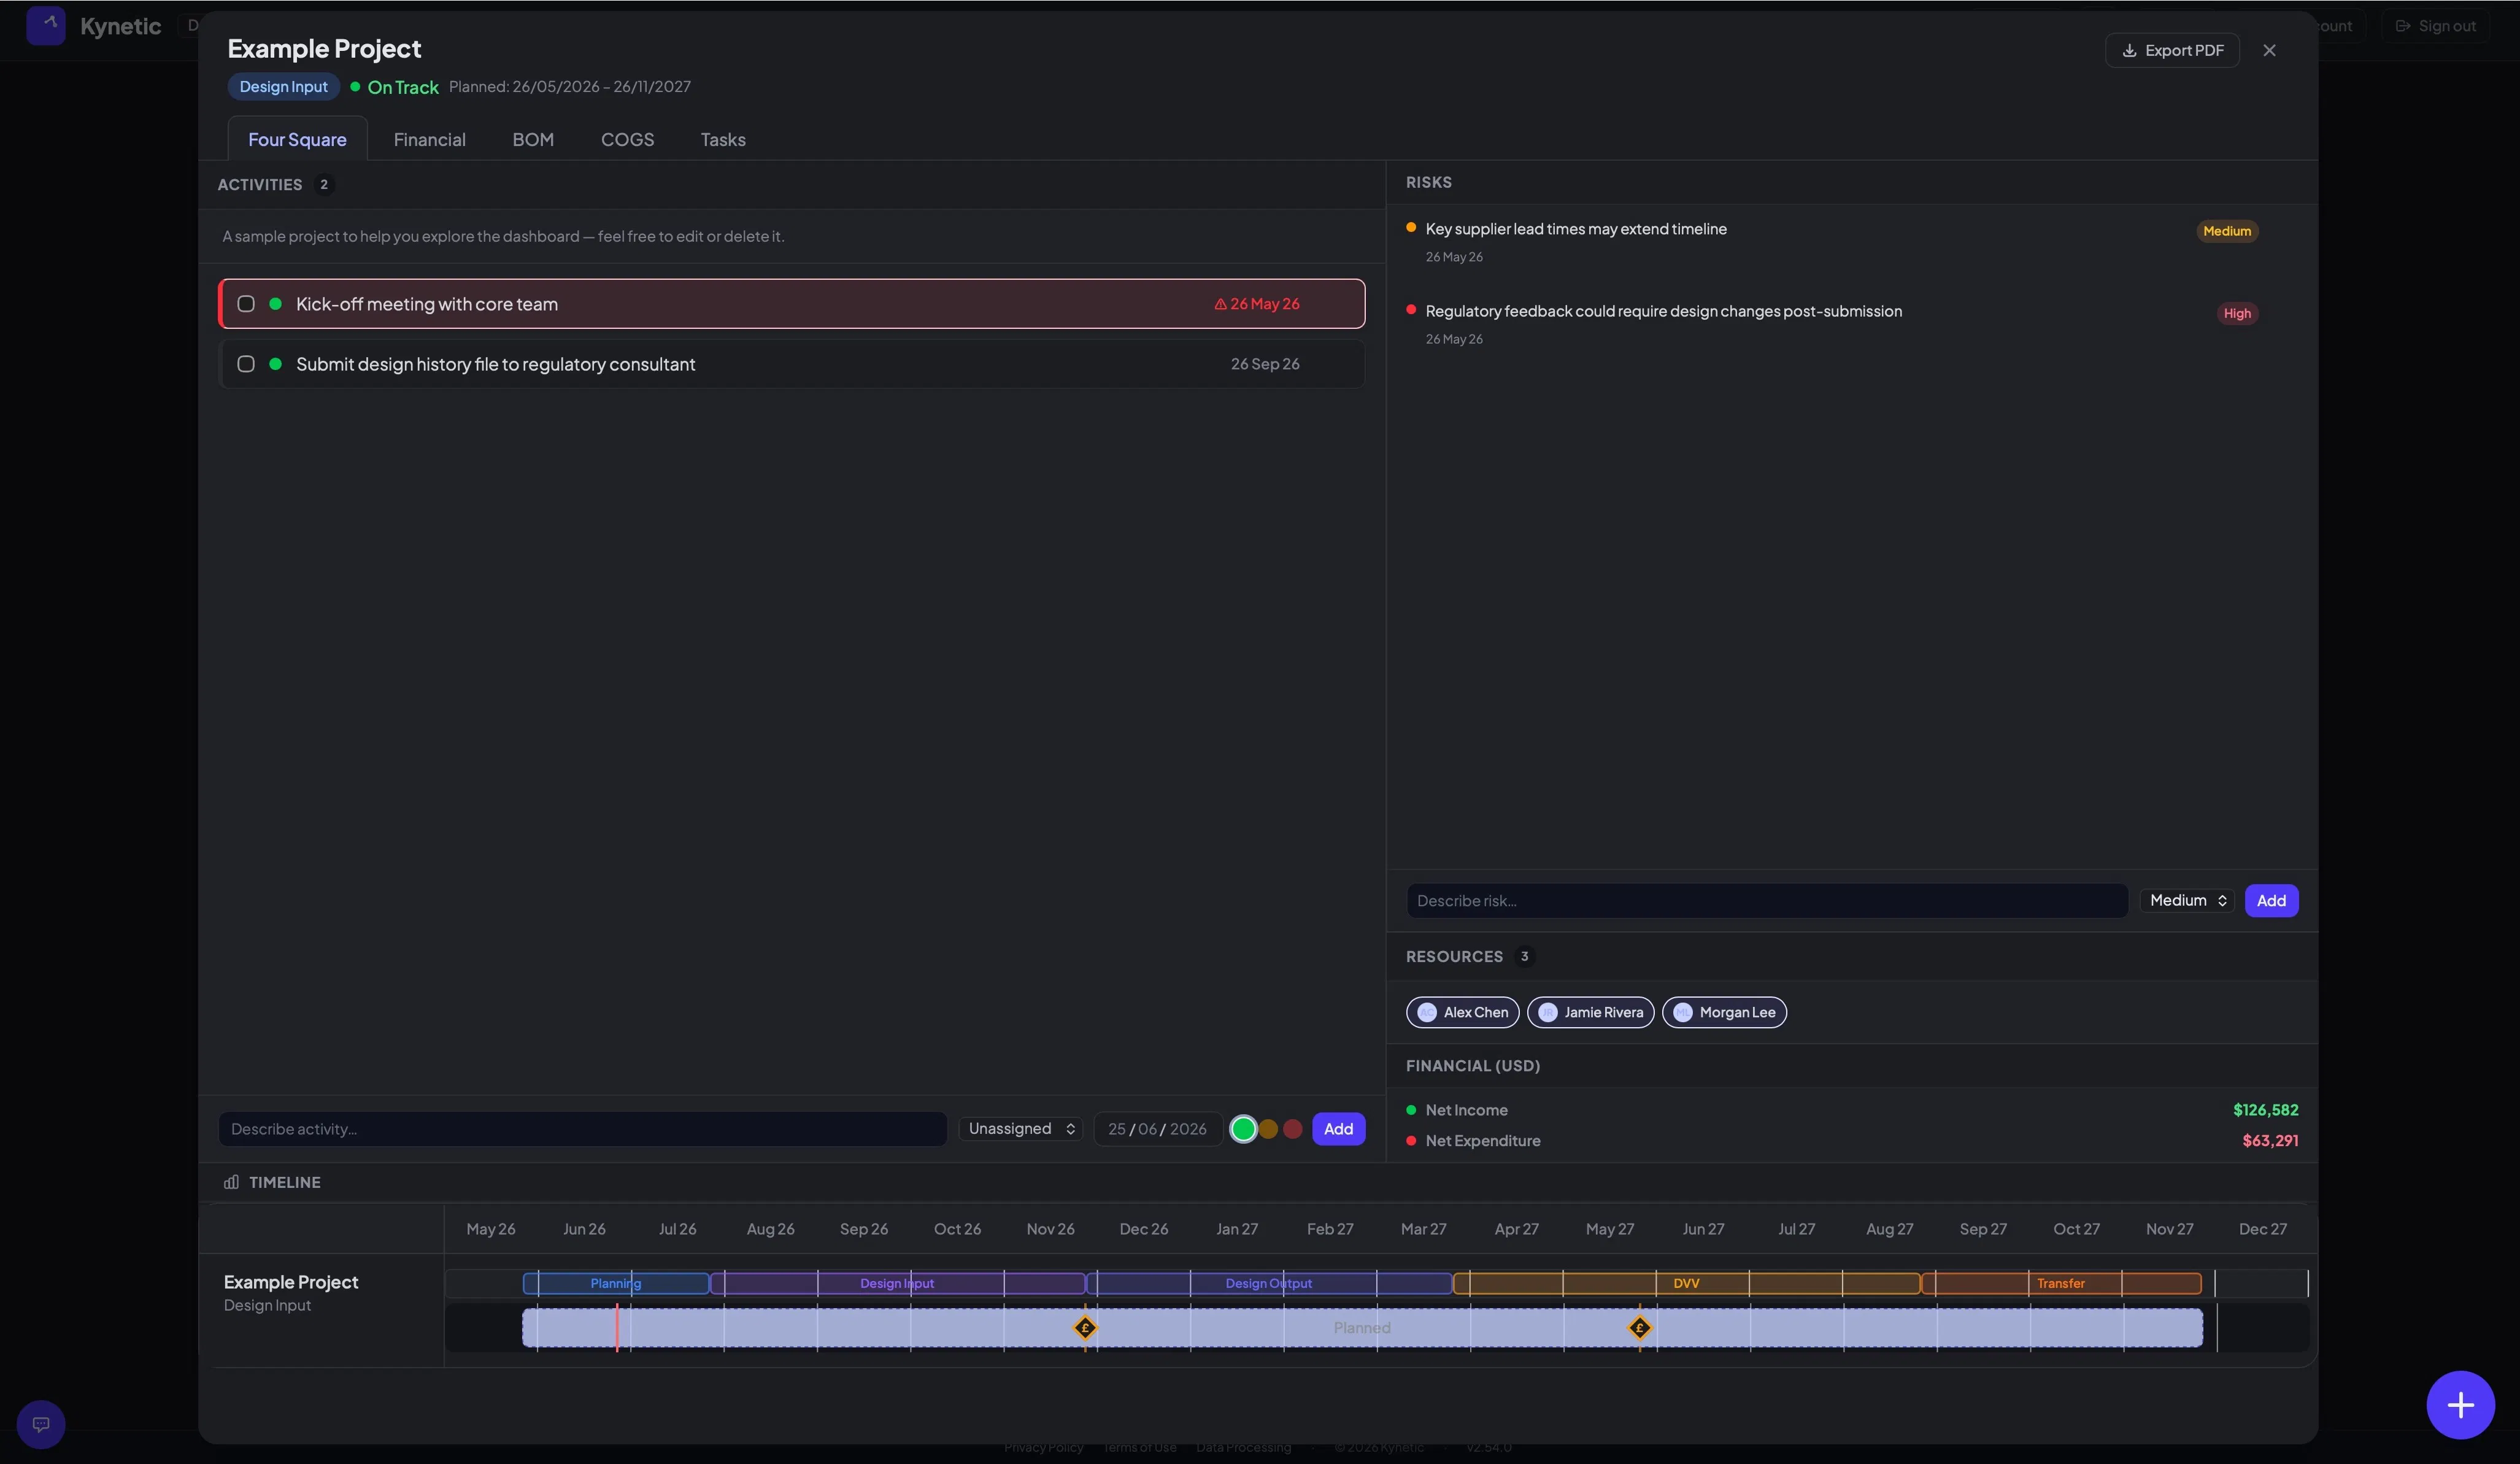The width and height of the screenshot is (2520, 1464).
Task: Click the Design Output phase bar
Action: [x=1269, y=1283]
